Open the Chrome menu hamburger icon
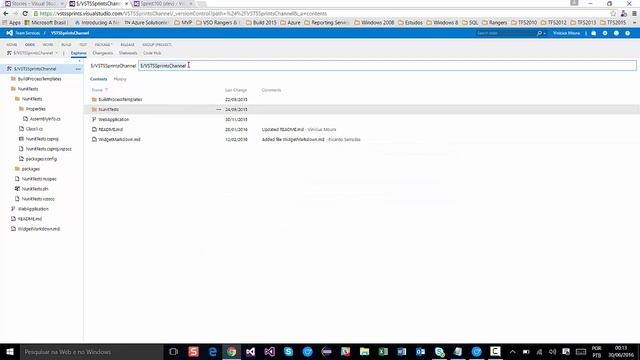The width and height of the screenshot is (640, 360). pyautogui.click(x=634, y=13)
